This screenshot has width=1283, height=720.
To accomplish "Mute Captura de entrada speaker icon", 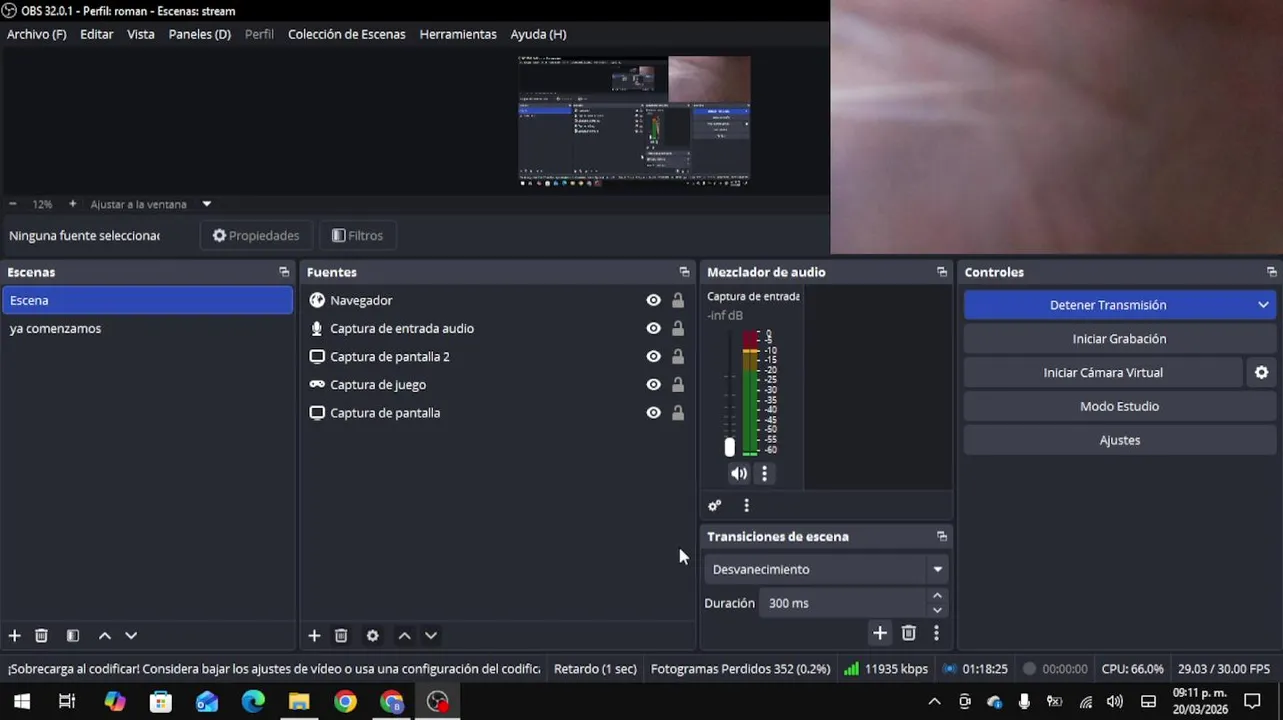I will (x=739, y=473).
